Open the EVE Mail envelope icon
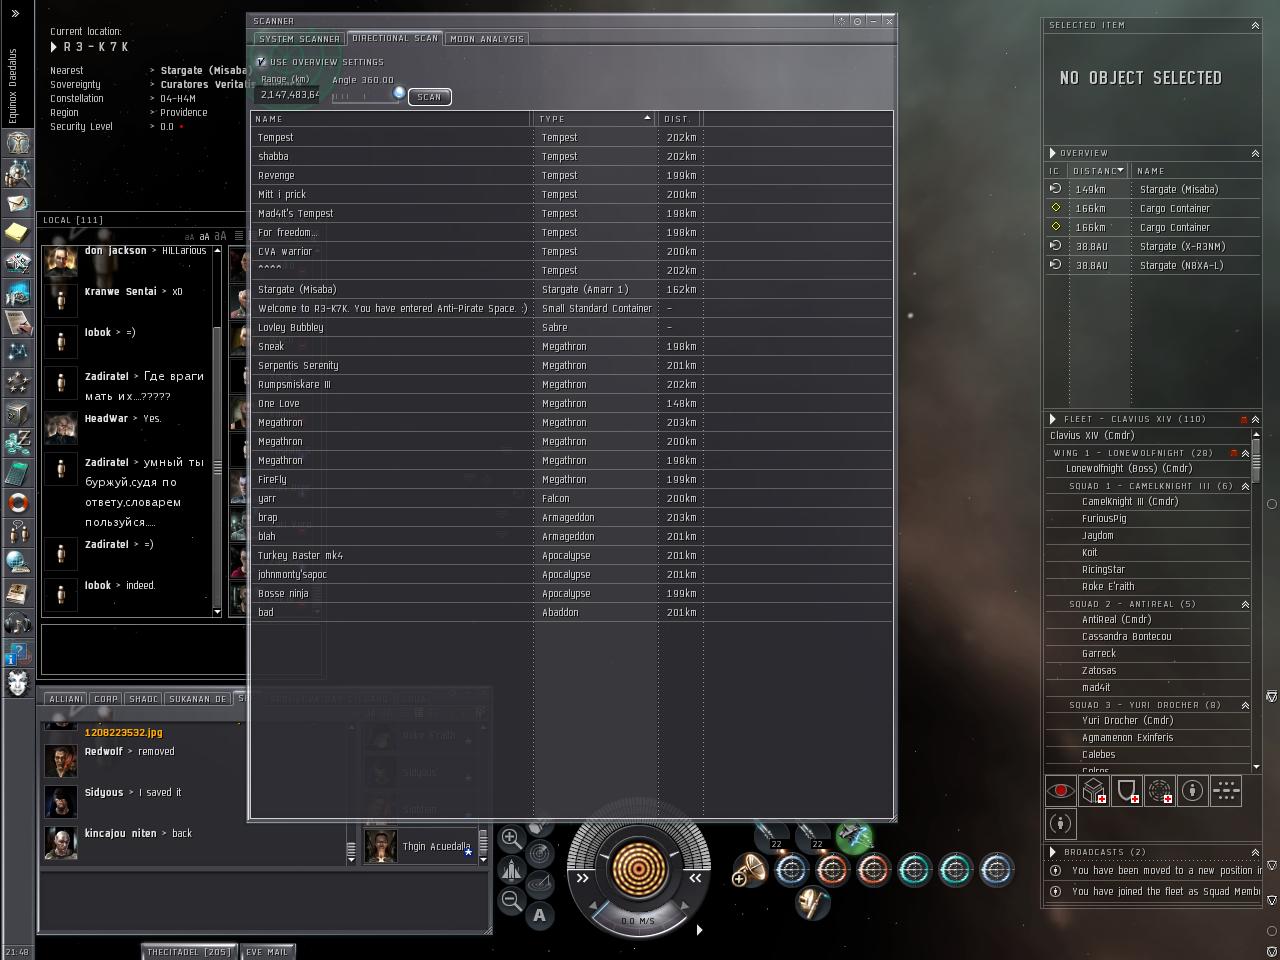The width and height of the screenshot is (1280, 960). click(18, 203)
